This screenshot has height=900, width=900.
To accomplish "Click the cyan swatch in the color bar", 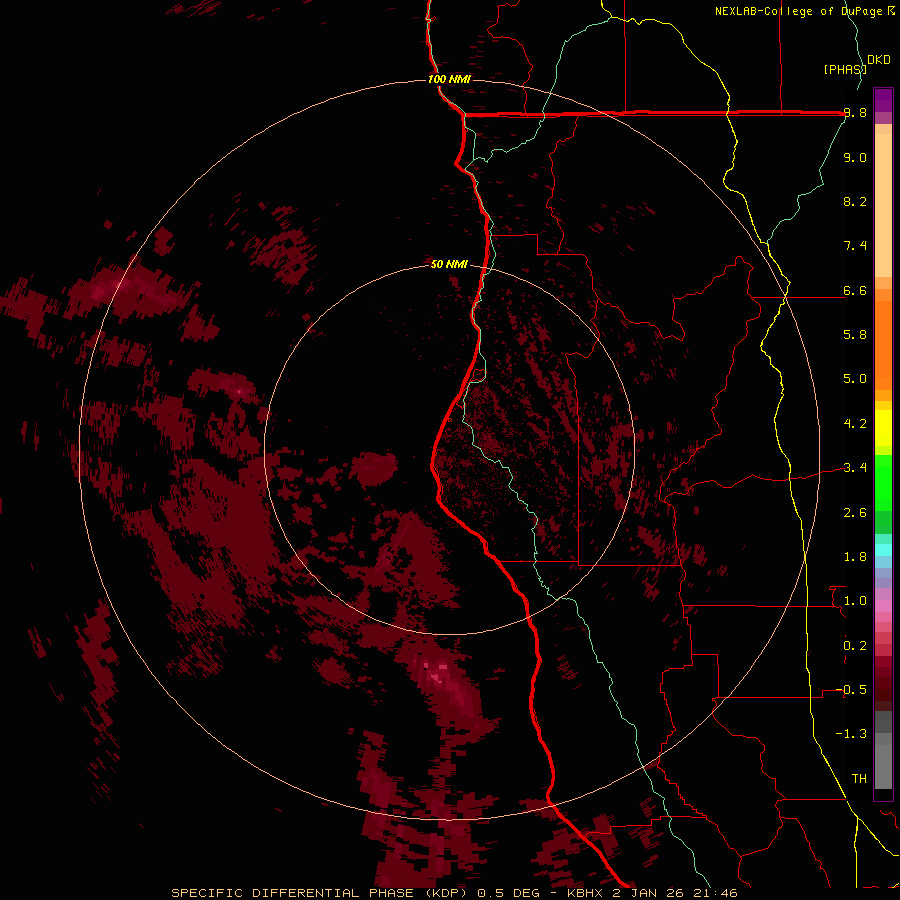I will click(x=883, y=550).
